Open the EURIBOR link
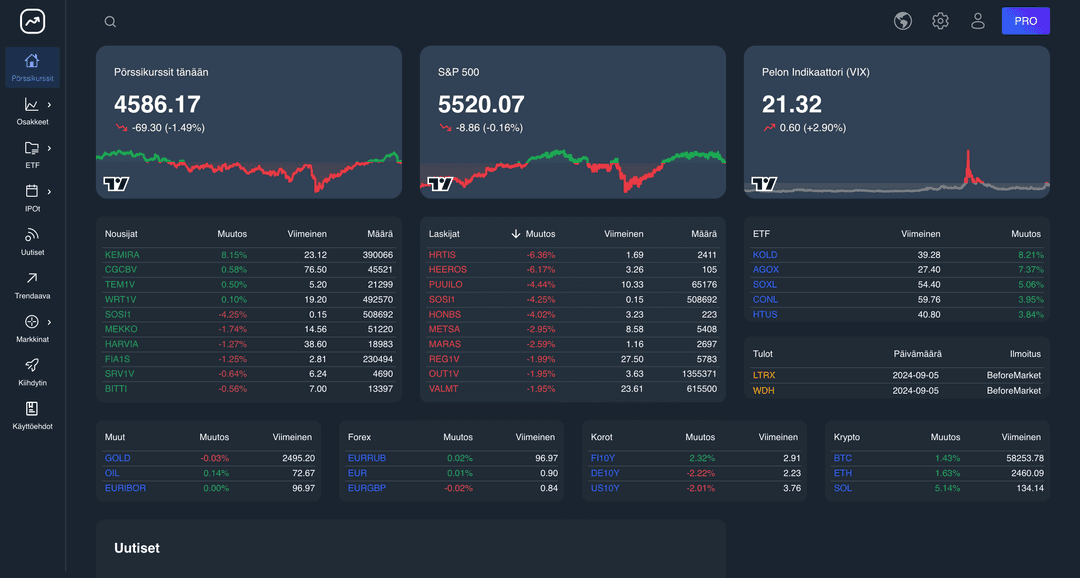 point(125,488)
